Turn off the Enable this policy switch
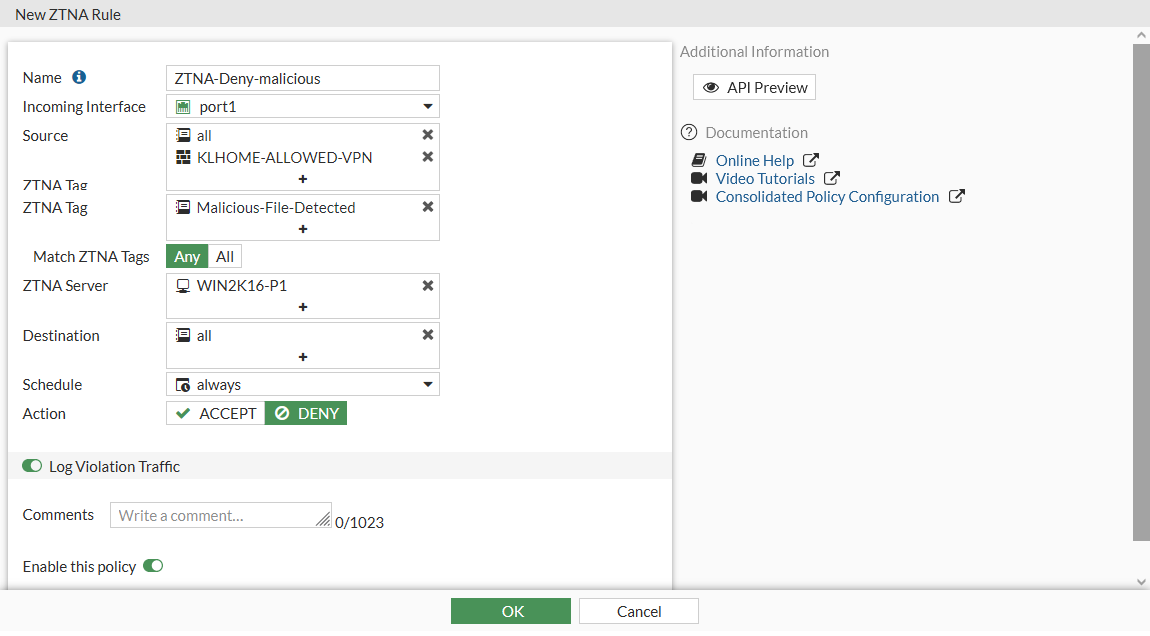This screenshot has height=636, width=1150. 153,566
